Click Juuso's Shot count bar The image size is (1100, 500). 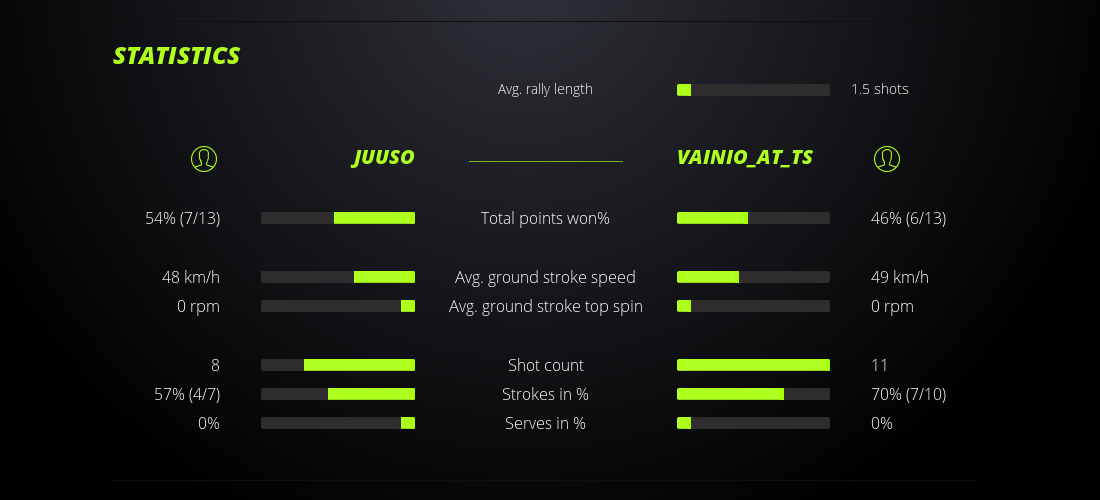tap(338, 365)
